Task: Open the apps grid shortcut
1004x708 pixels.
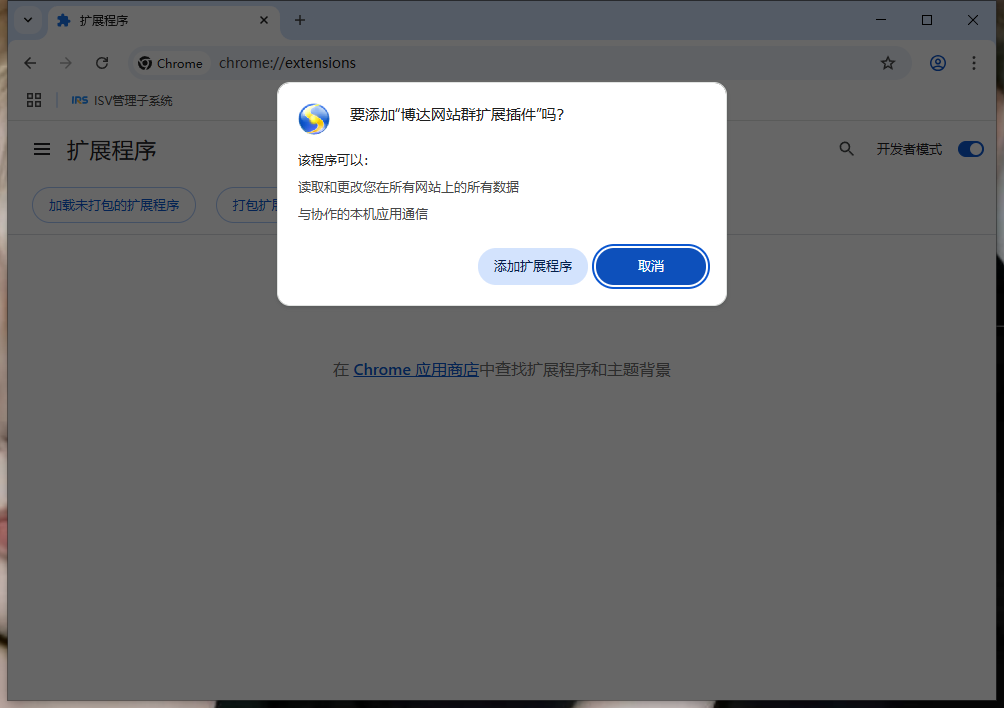Action: point(34,100)
